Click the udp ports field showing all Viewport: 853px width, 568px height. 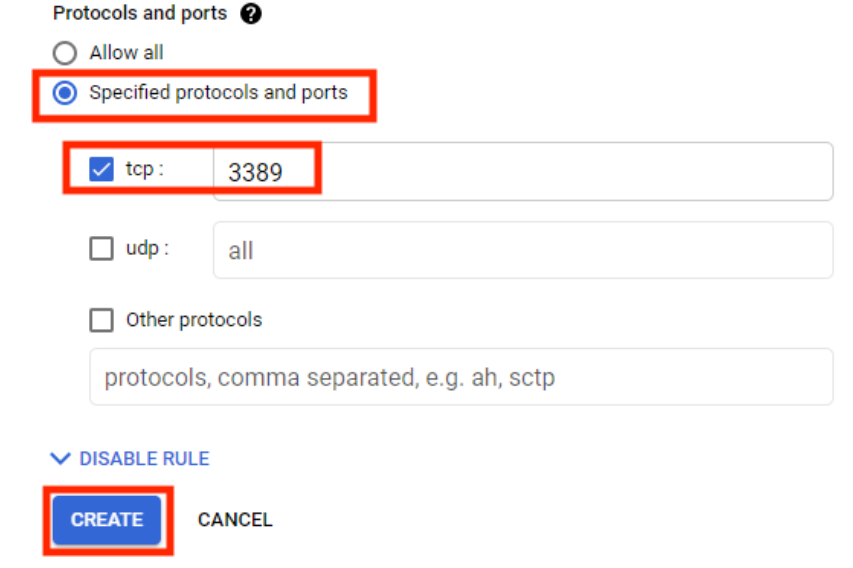click(522, 250)
